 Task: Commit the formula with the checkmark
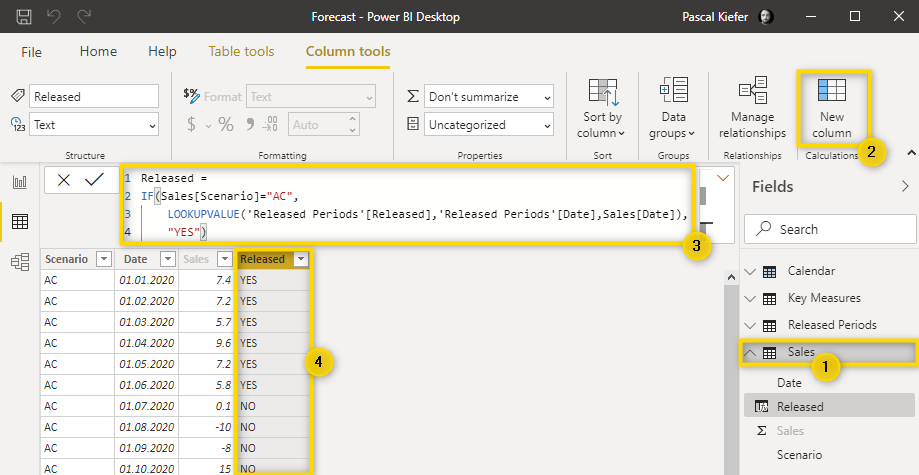click(94, 180)
